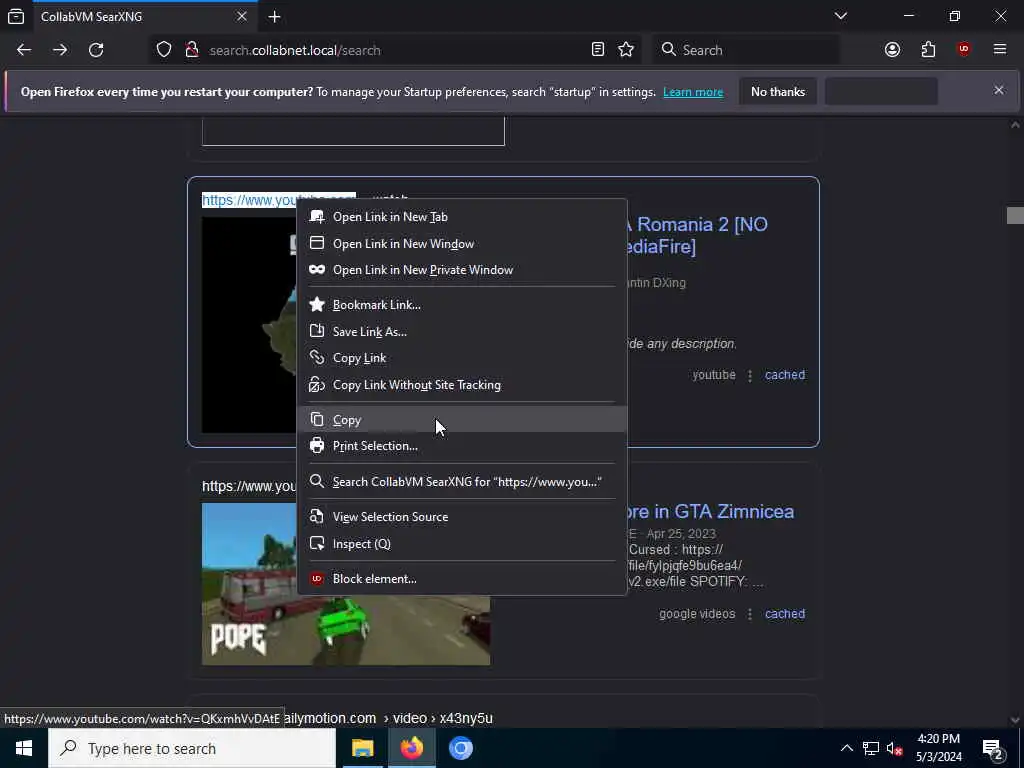
Task: Open the GTA Zimnicea video title link
Action: pyautogui.click(x=711, y=511)
